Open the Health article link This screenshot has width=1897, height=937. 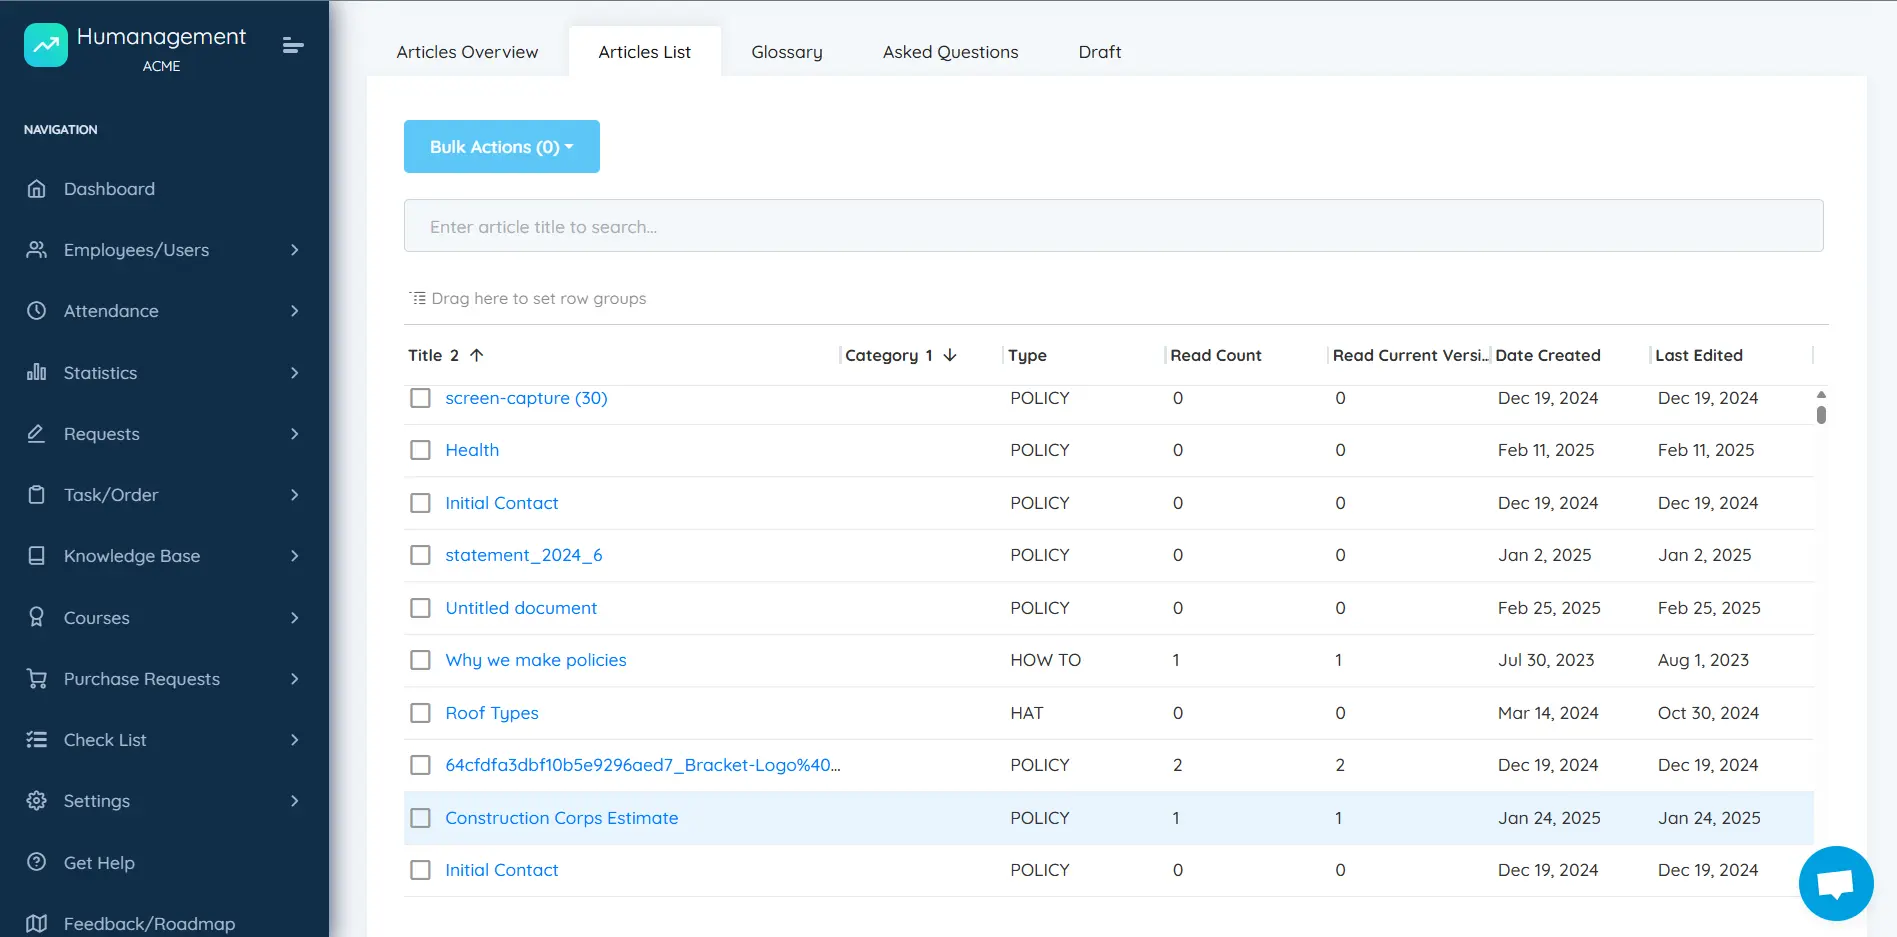click(472, 450)
